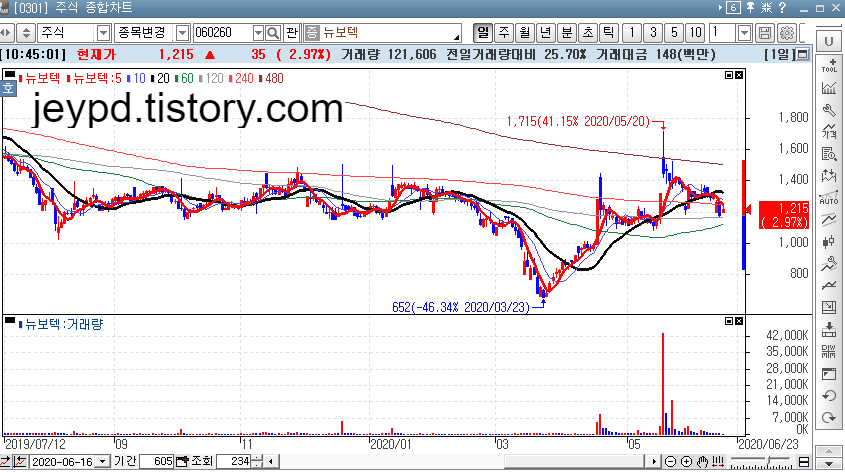Open chart settings gear icon in toolbar
The image size is (845, 472).
click(x=787, y=33)
